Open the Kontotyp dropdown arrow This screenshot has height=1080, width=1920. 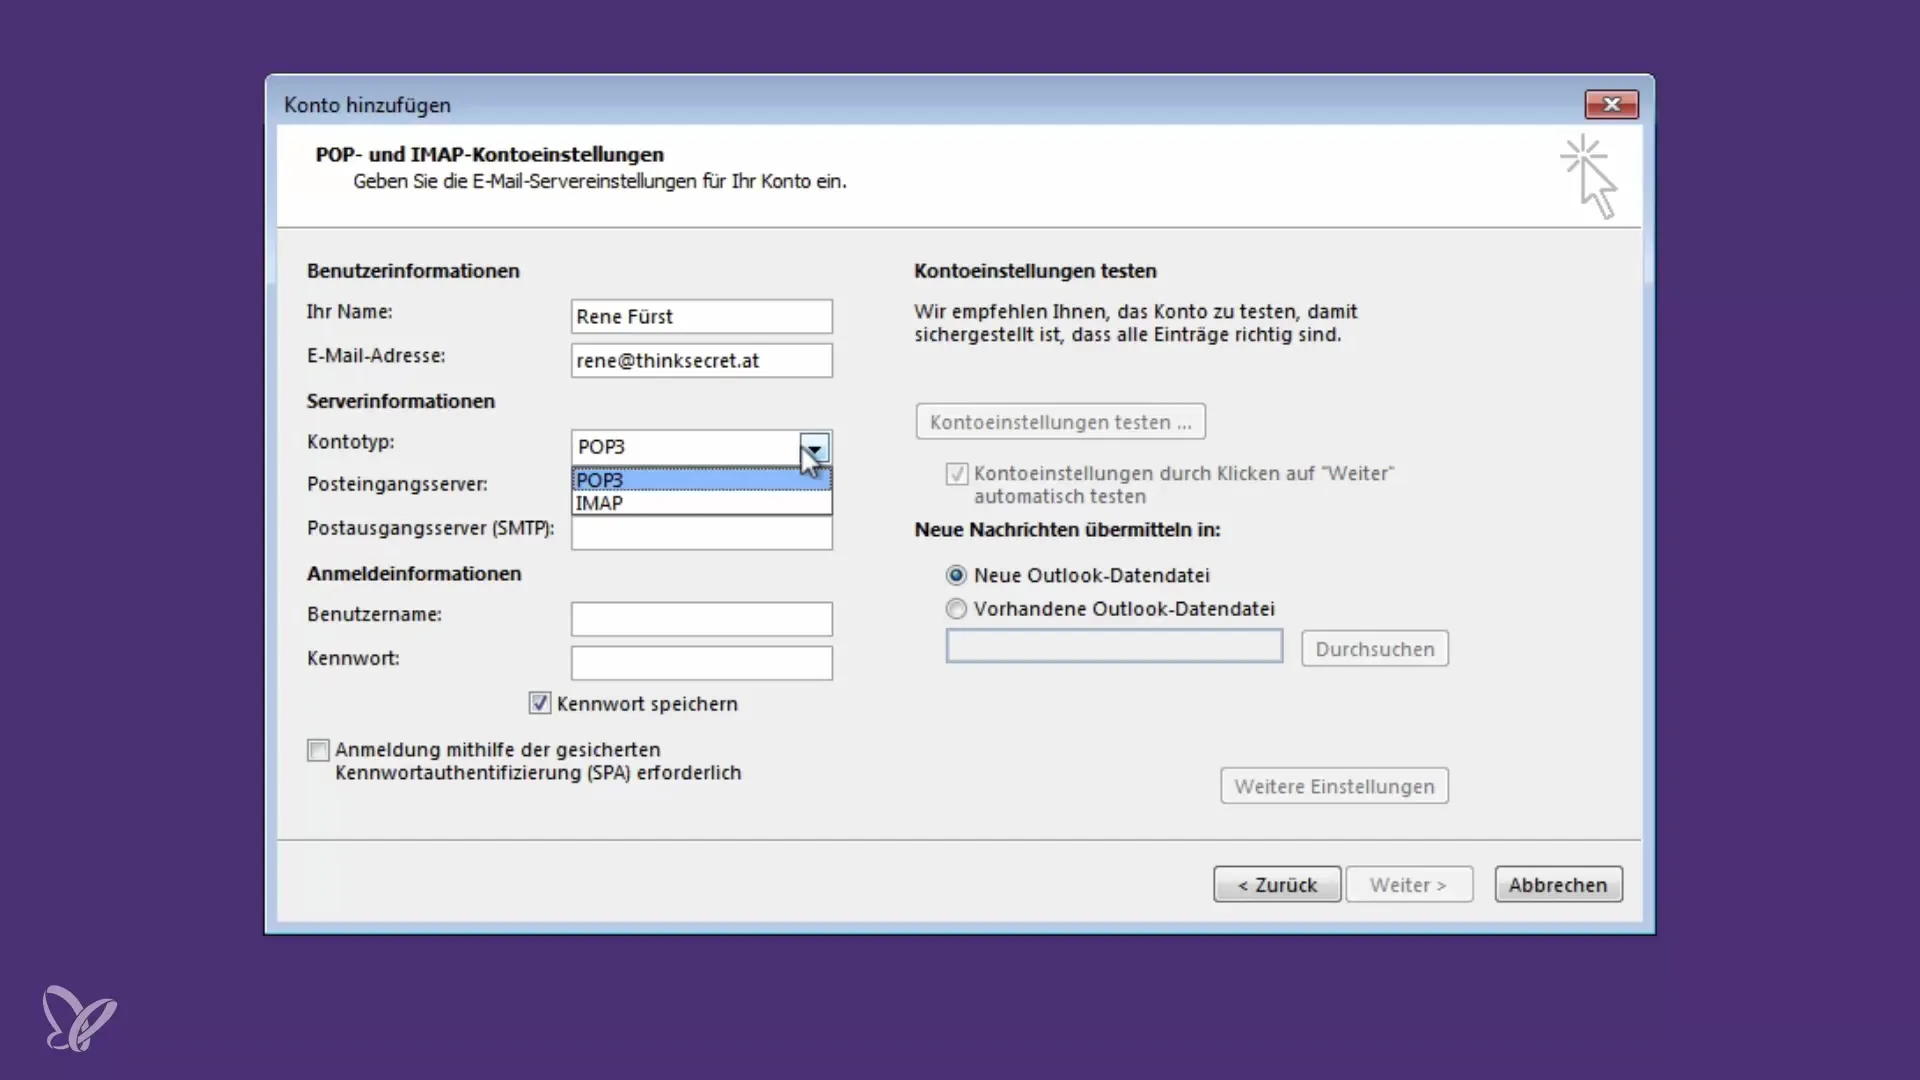[x=814, y=447]
